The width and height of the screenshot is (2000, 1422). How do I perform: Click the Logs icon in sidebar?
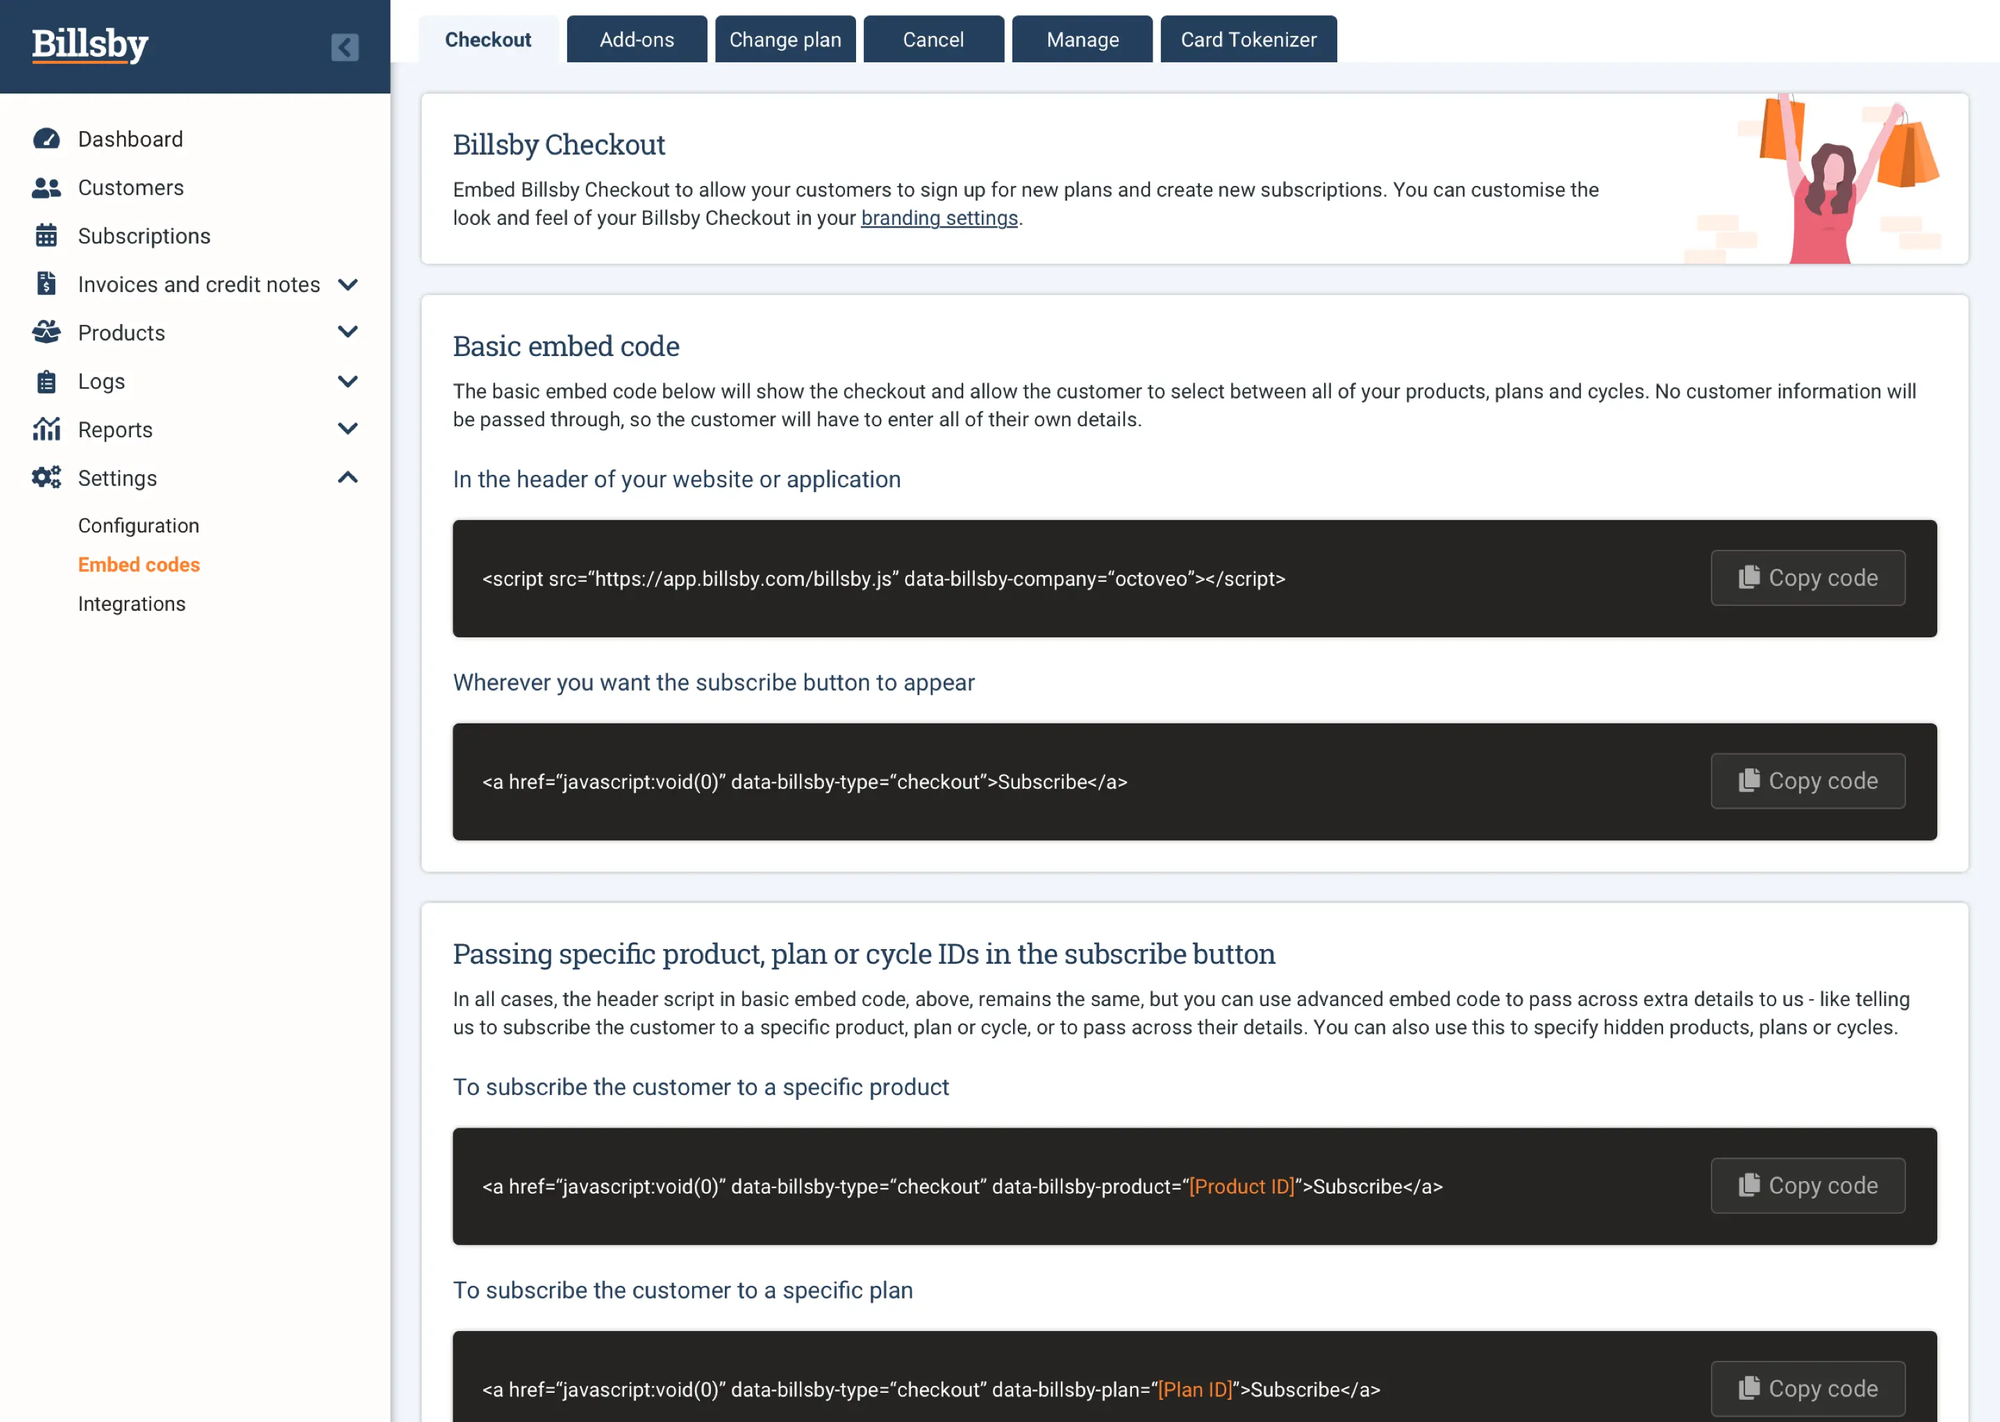click(45, 380)
